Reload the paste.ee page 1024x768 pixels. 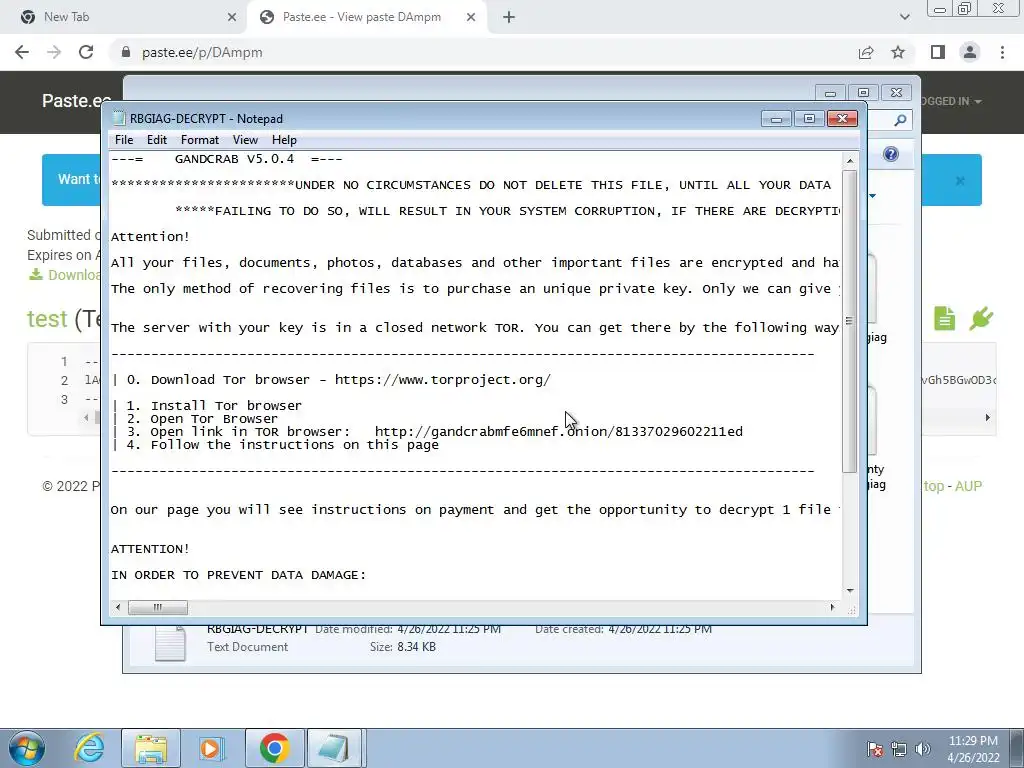(x=86, y=52)
